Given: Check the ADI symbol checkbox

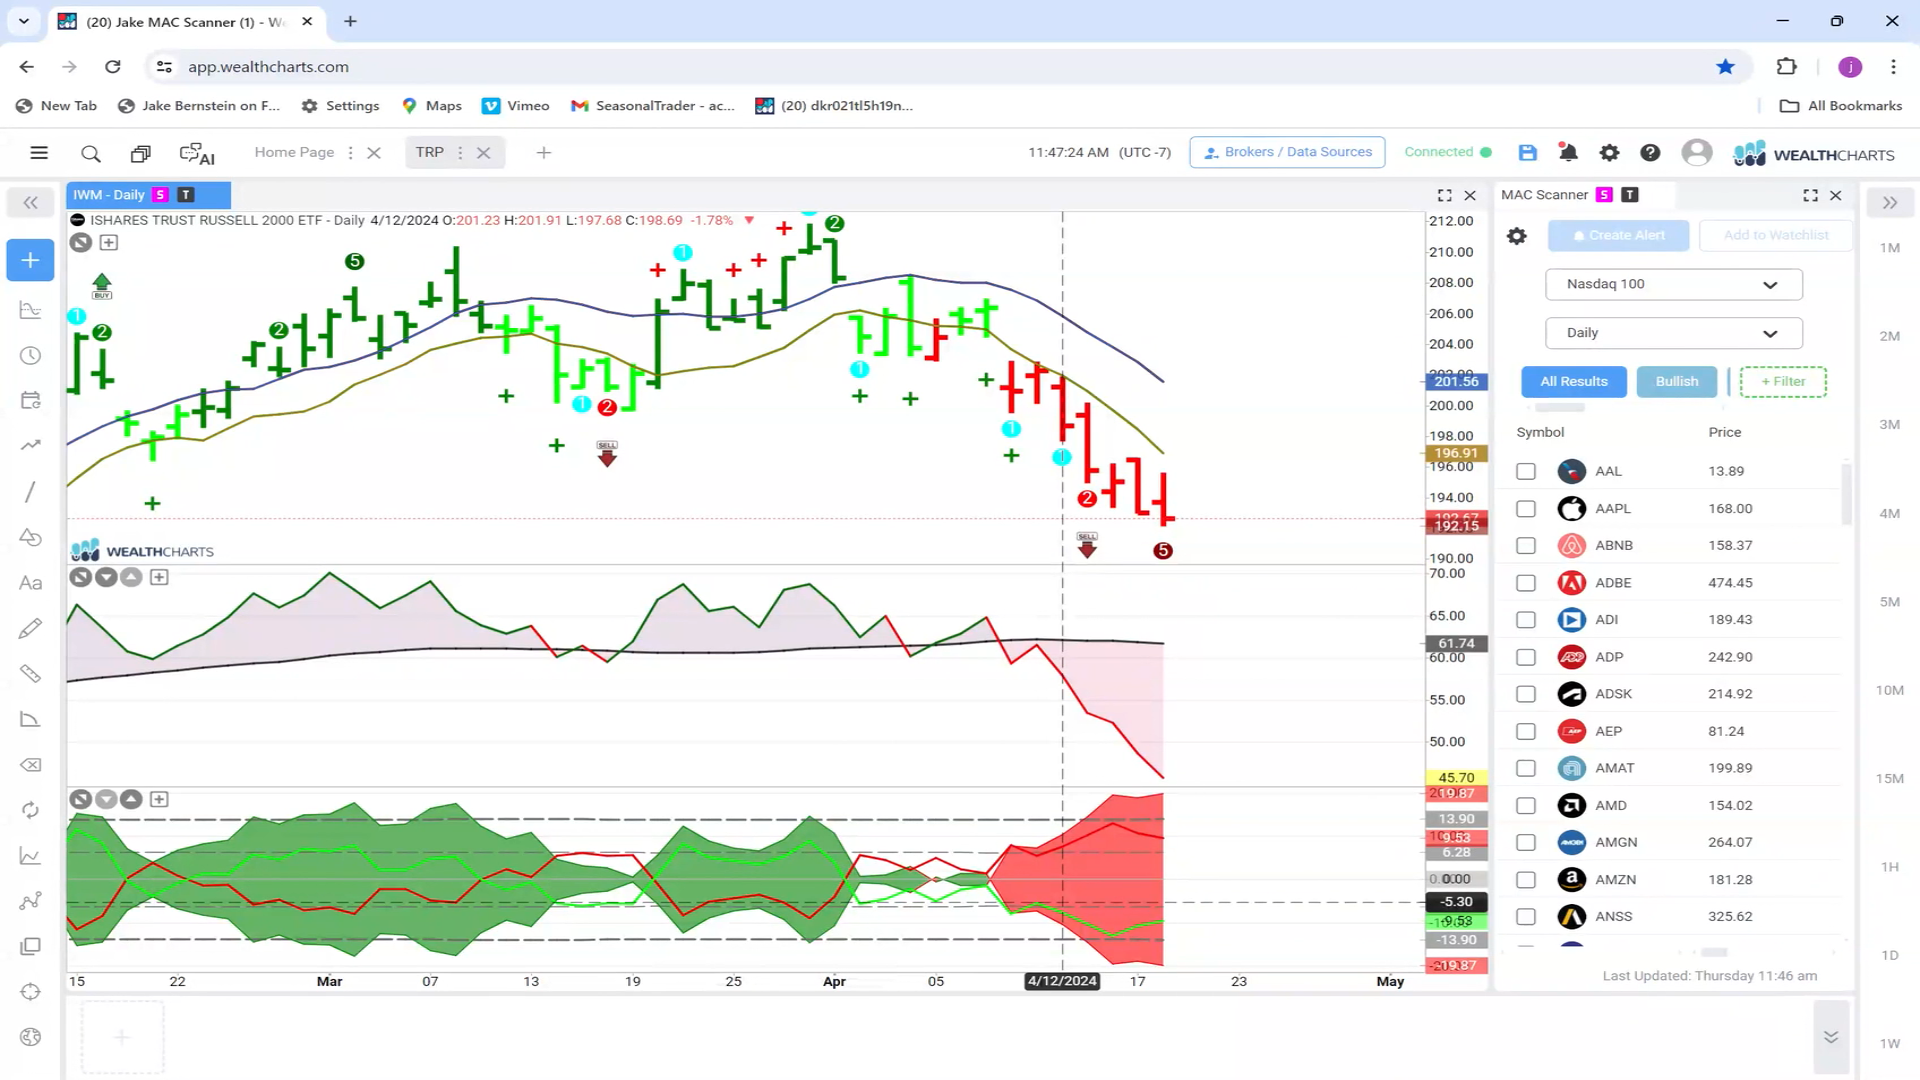Looking at the screenshot, I should (x=1525, y=620).
